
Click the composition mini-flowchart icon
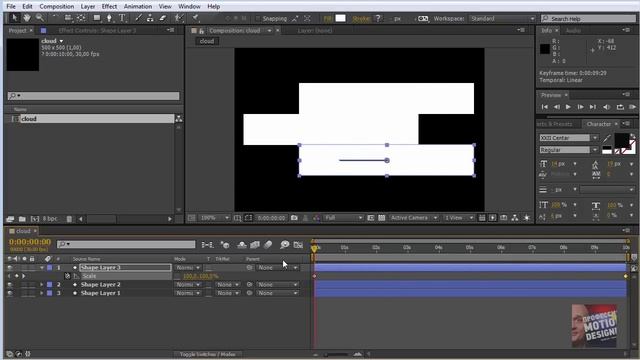tap(207, 244)
